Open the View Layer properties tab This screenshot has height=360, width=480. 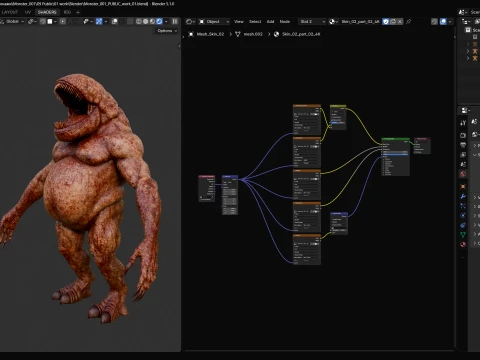(x=463, y=155)
